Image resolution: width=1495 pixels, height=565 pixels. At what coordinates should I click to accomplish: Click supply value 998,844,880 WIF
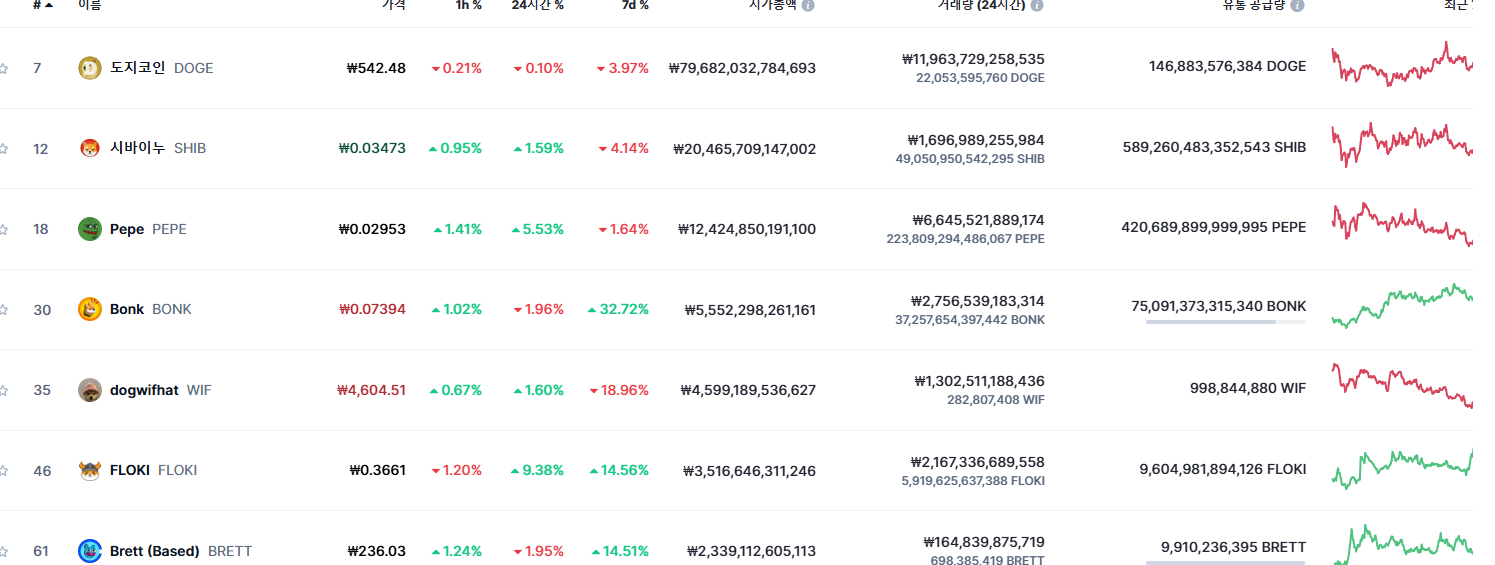1248,390
